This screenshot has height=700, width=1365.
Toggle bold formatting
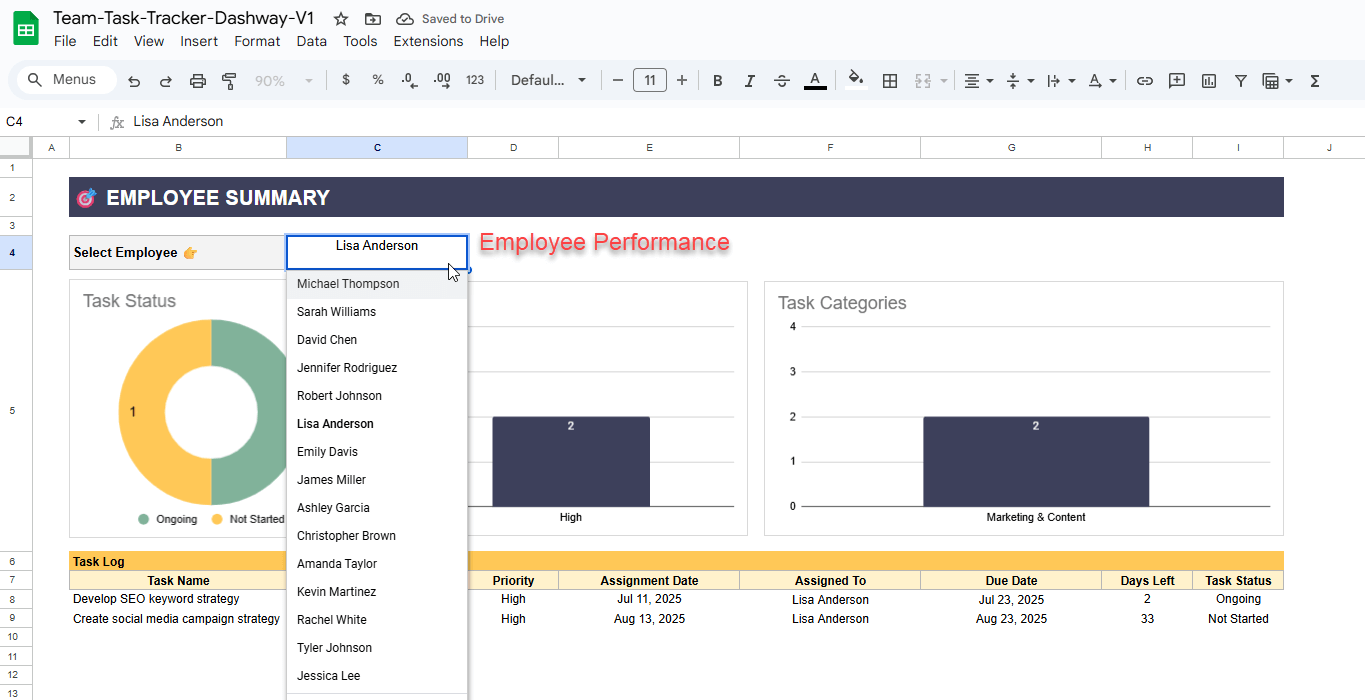tap(717, 80)
